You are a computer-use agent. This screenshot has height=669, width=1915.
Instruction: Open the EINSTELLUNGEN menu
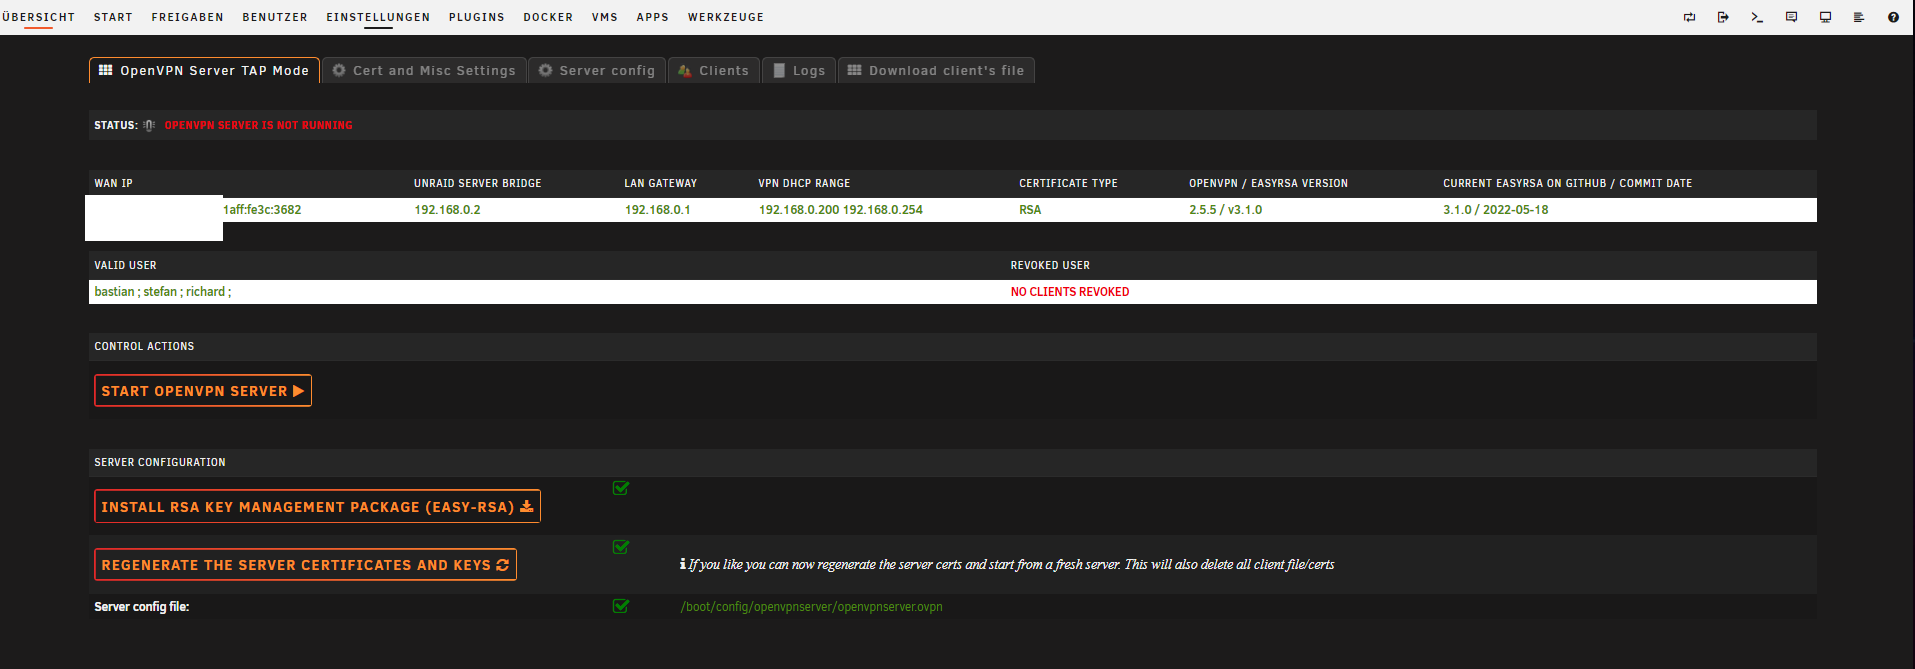tap(378, 17)
